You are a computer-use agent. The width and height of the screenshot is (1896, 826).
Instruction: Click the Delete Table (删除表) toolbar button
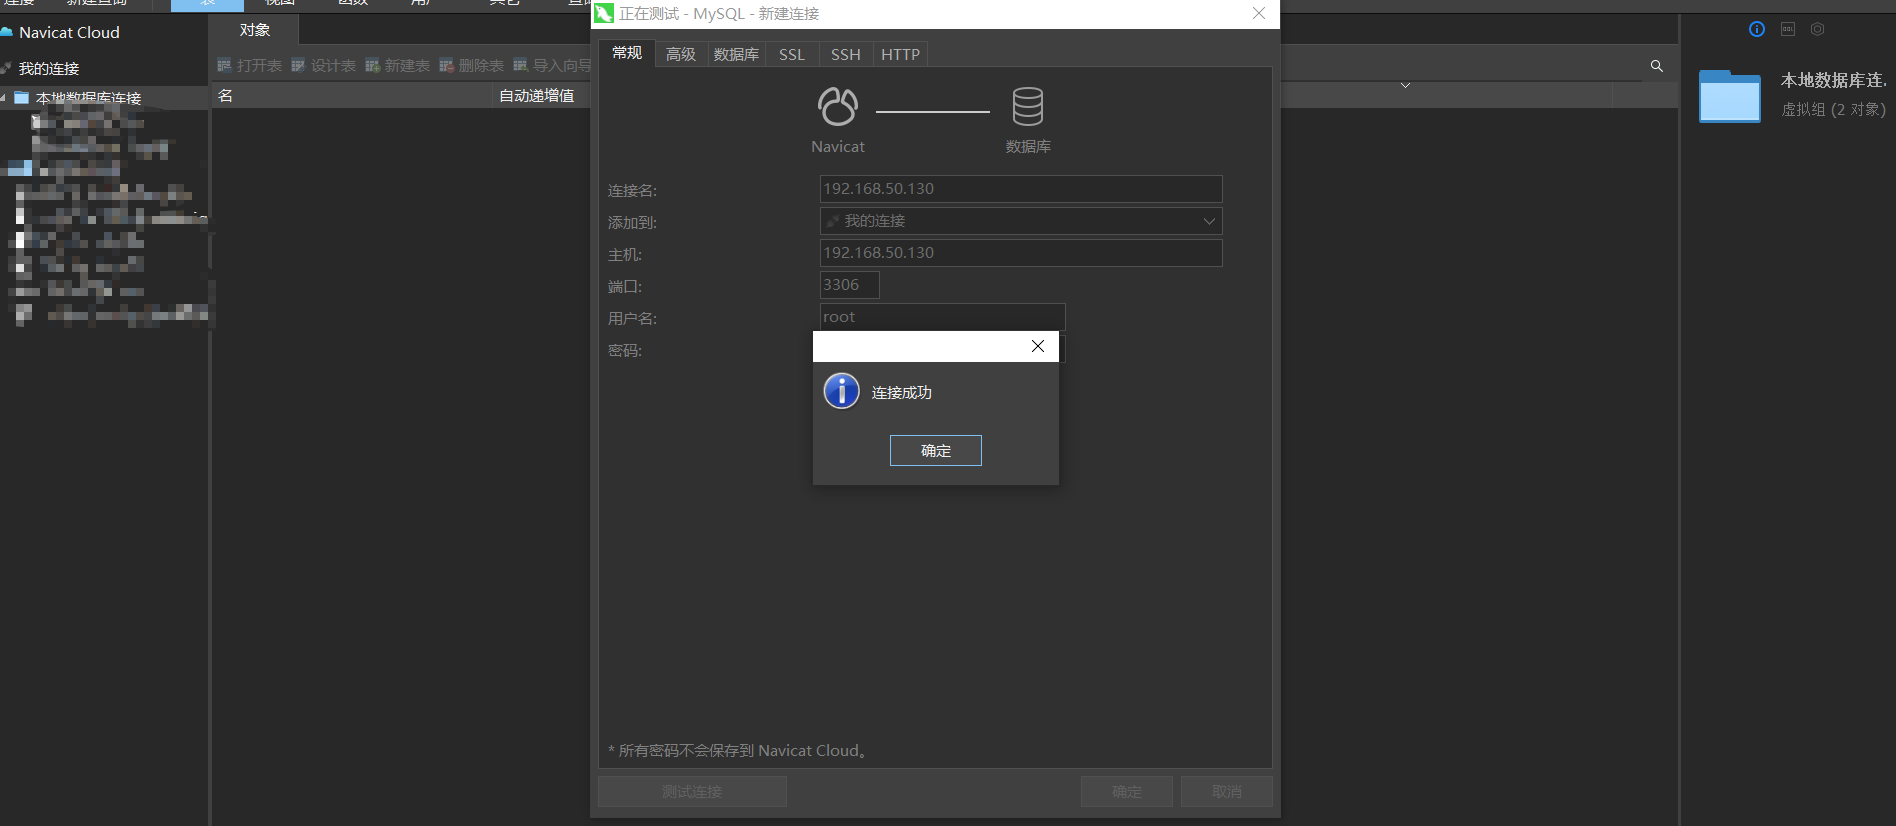472,66
